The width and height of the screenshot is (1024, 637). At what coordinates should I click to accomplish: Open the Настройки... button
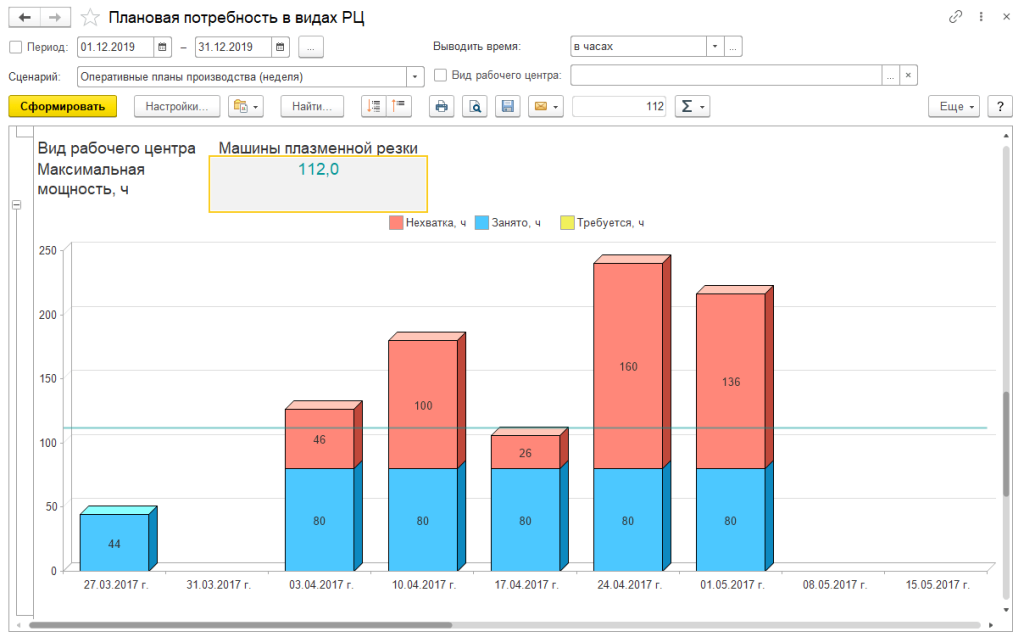[177, 106]
